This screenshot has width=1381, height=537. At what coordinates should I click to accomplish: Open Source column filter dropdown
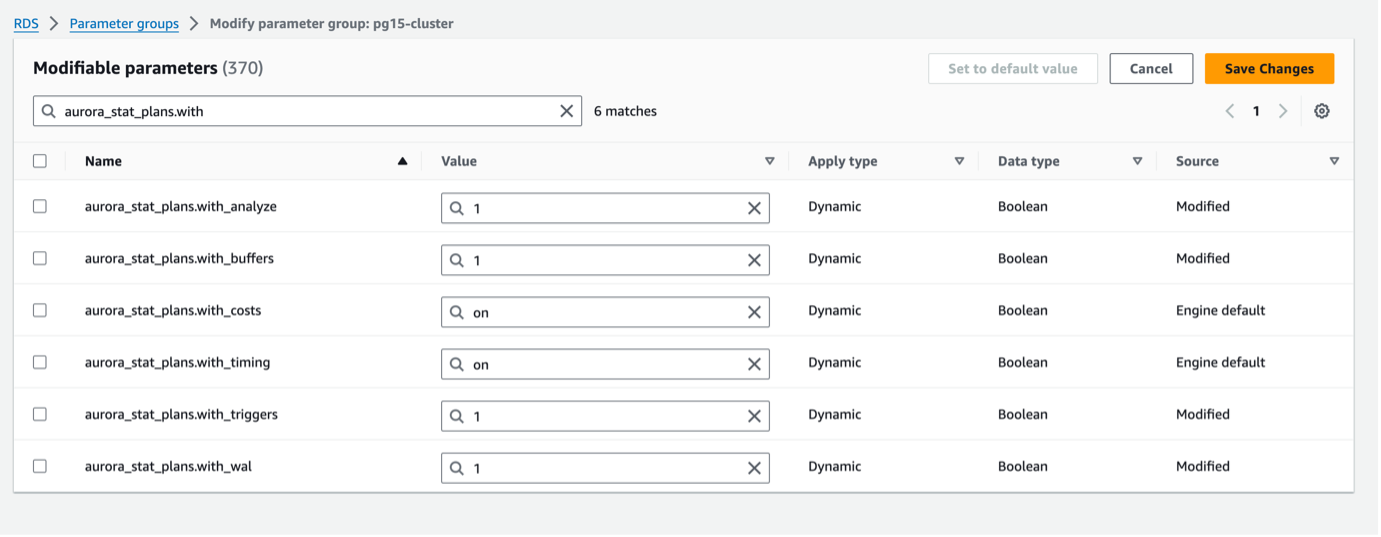(x=1334, y=161)
